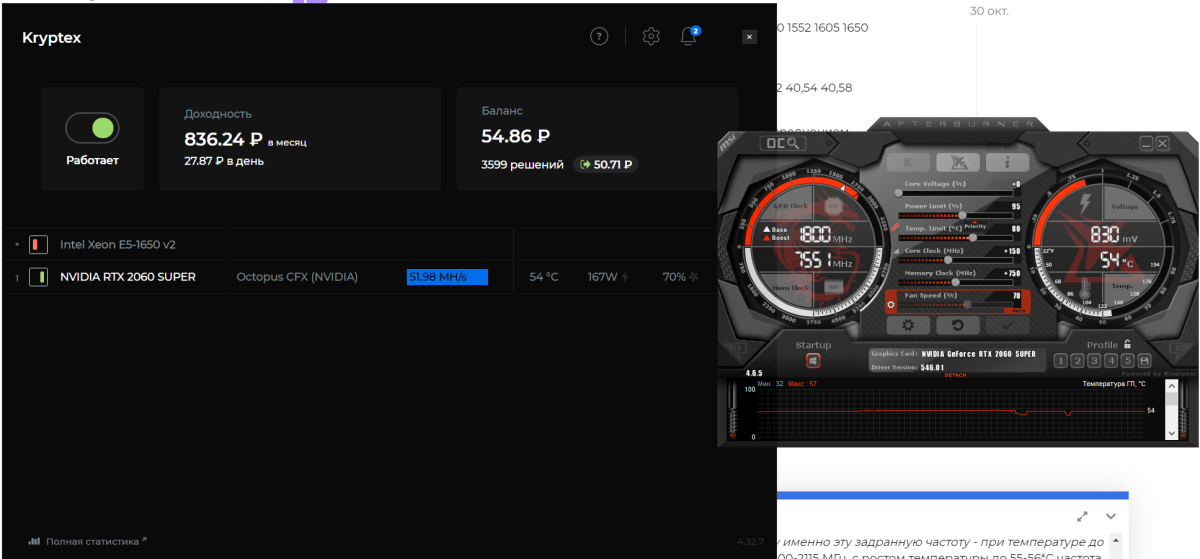Click the Memory Clock value +750 field
The height and width of the screenshot is (559, 1200).
[x=1013, y=273]
